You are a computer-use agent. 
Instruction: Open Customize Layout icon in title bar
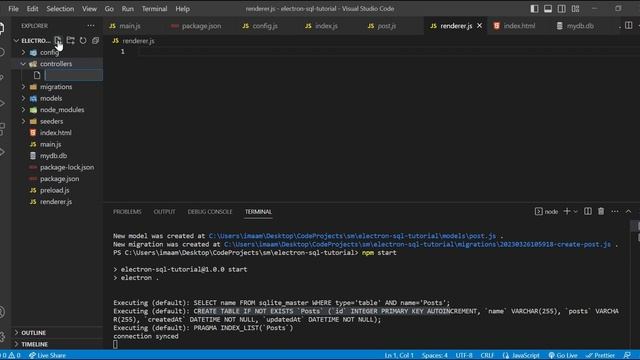(x=576, y=9)
